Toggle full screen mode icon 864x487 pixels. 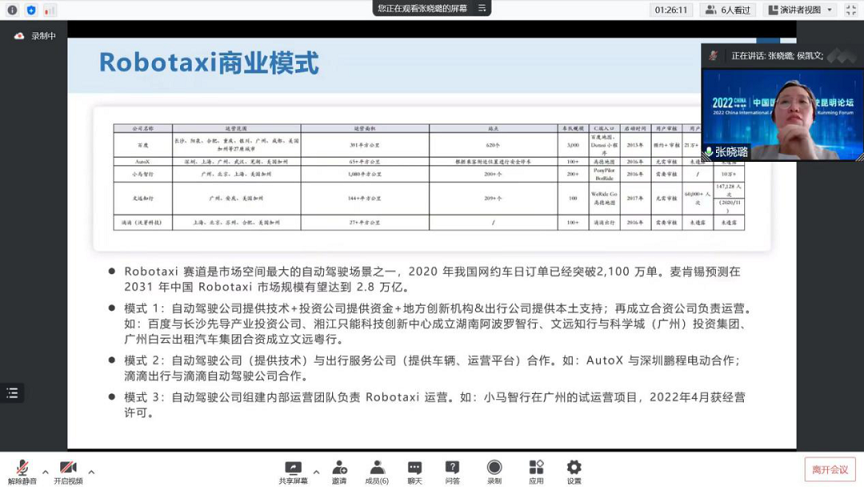coord(851,10)
